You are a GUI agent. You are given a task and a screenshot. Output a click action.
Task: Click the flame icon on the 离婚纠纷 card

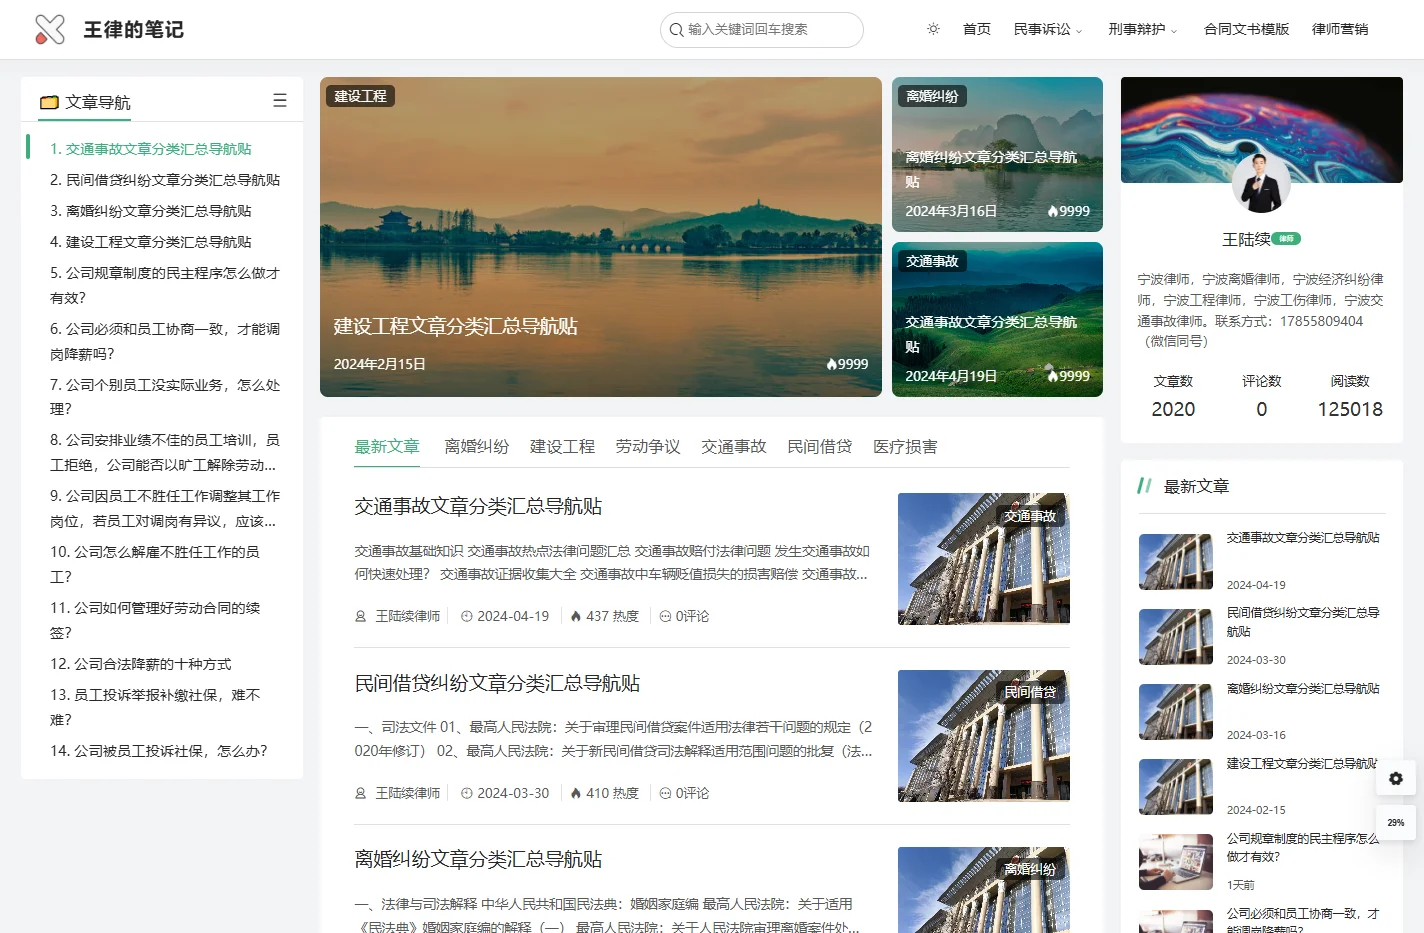(1053, 211)
